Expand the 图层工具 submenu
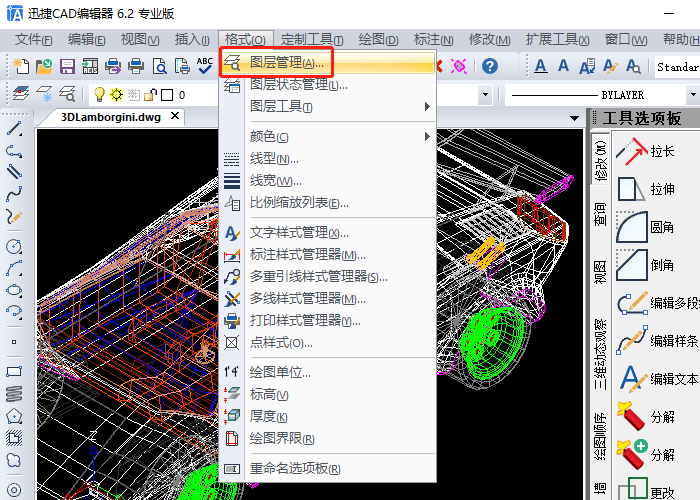Screen dimensions: 700x500 coord(329,106)
